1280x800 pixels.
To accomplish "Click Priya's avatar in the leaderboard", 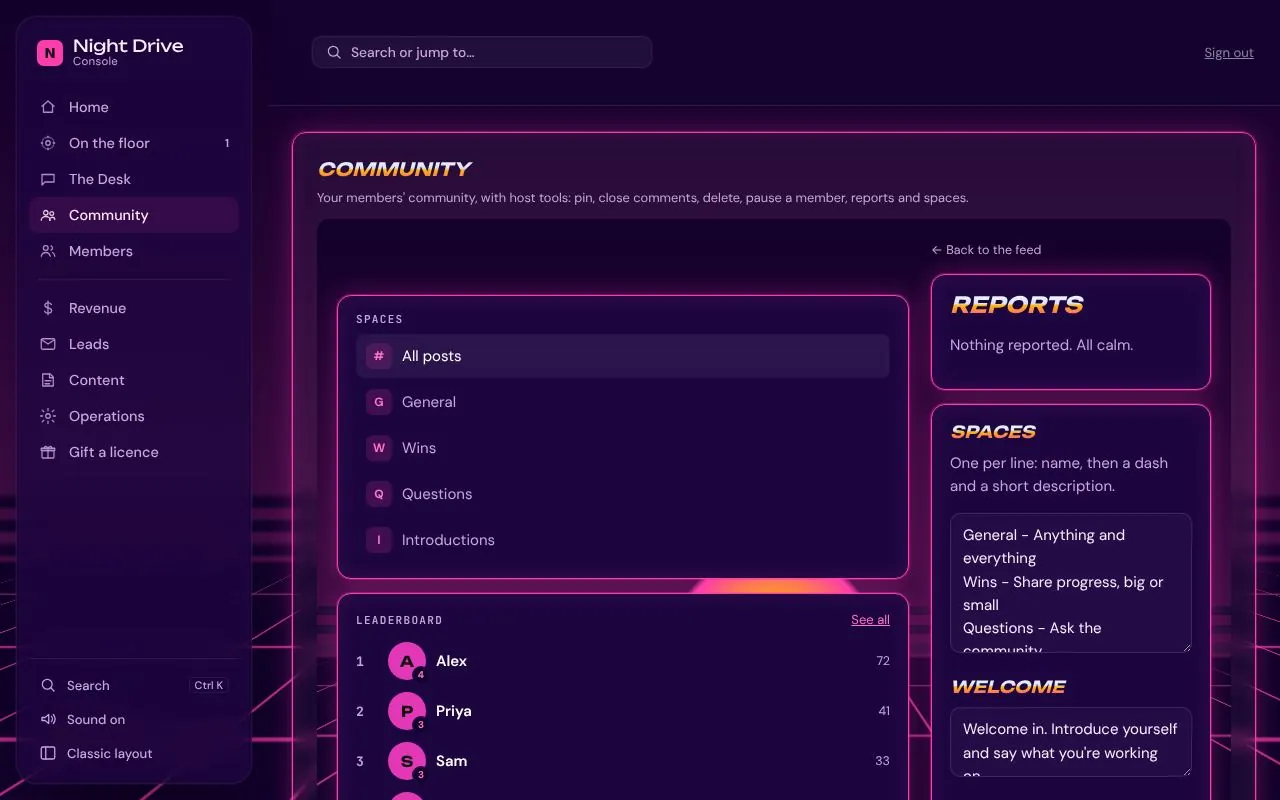I will click(x=407, y=711).
